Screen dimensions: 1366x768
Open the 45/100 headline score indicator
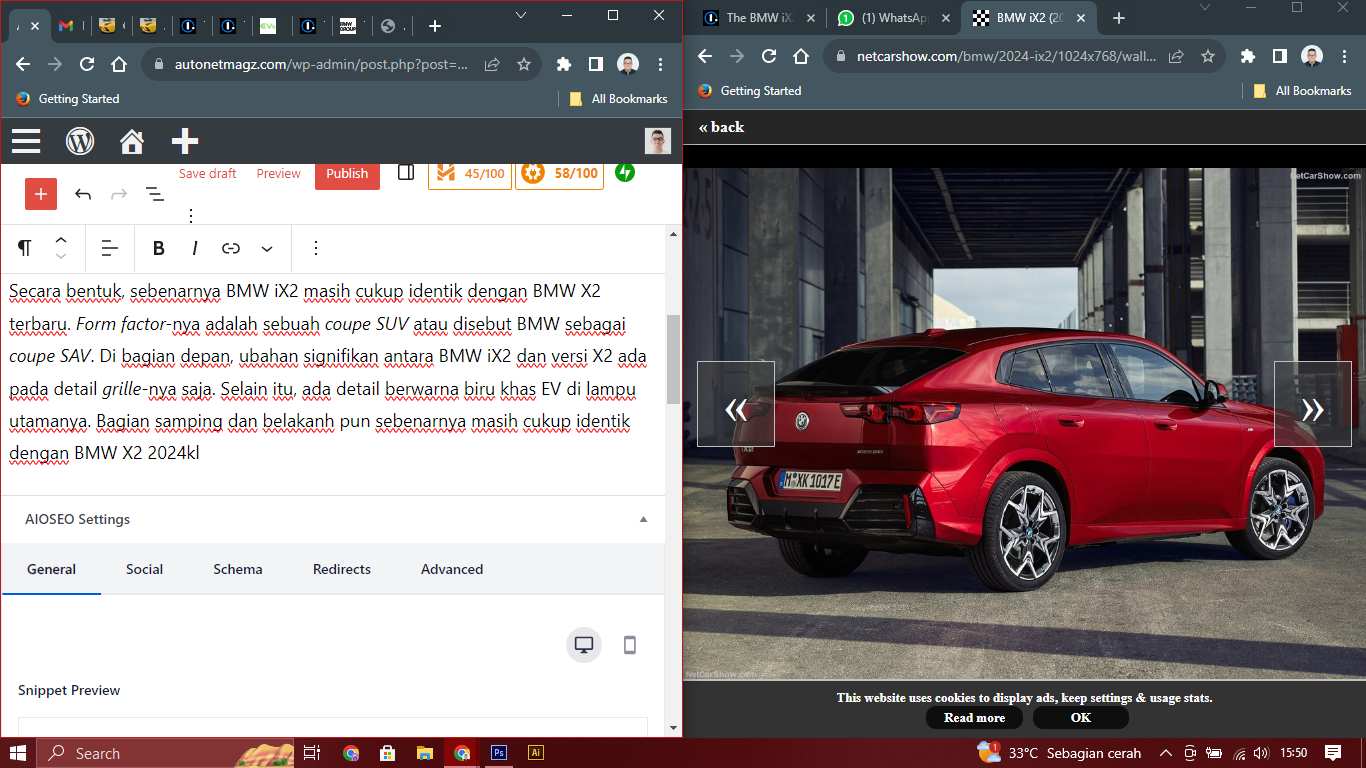(x=470, y=173)
